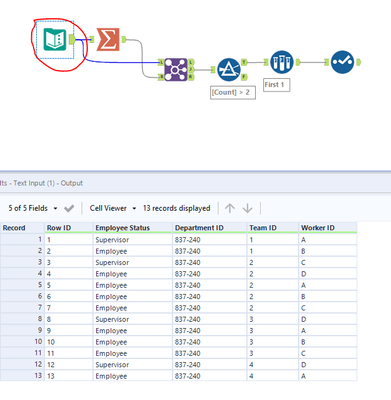This screenshot has height=400, width=391.
Task: Select Department ID cell in record 4
Action: click(x=210, y=274)
